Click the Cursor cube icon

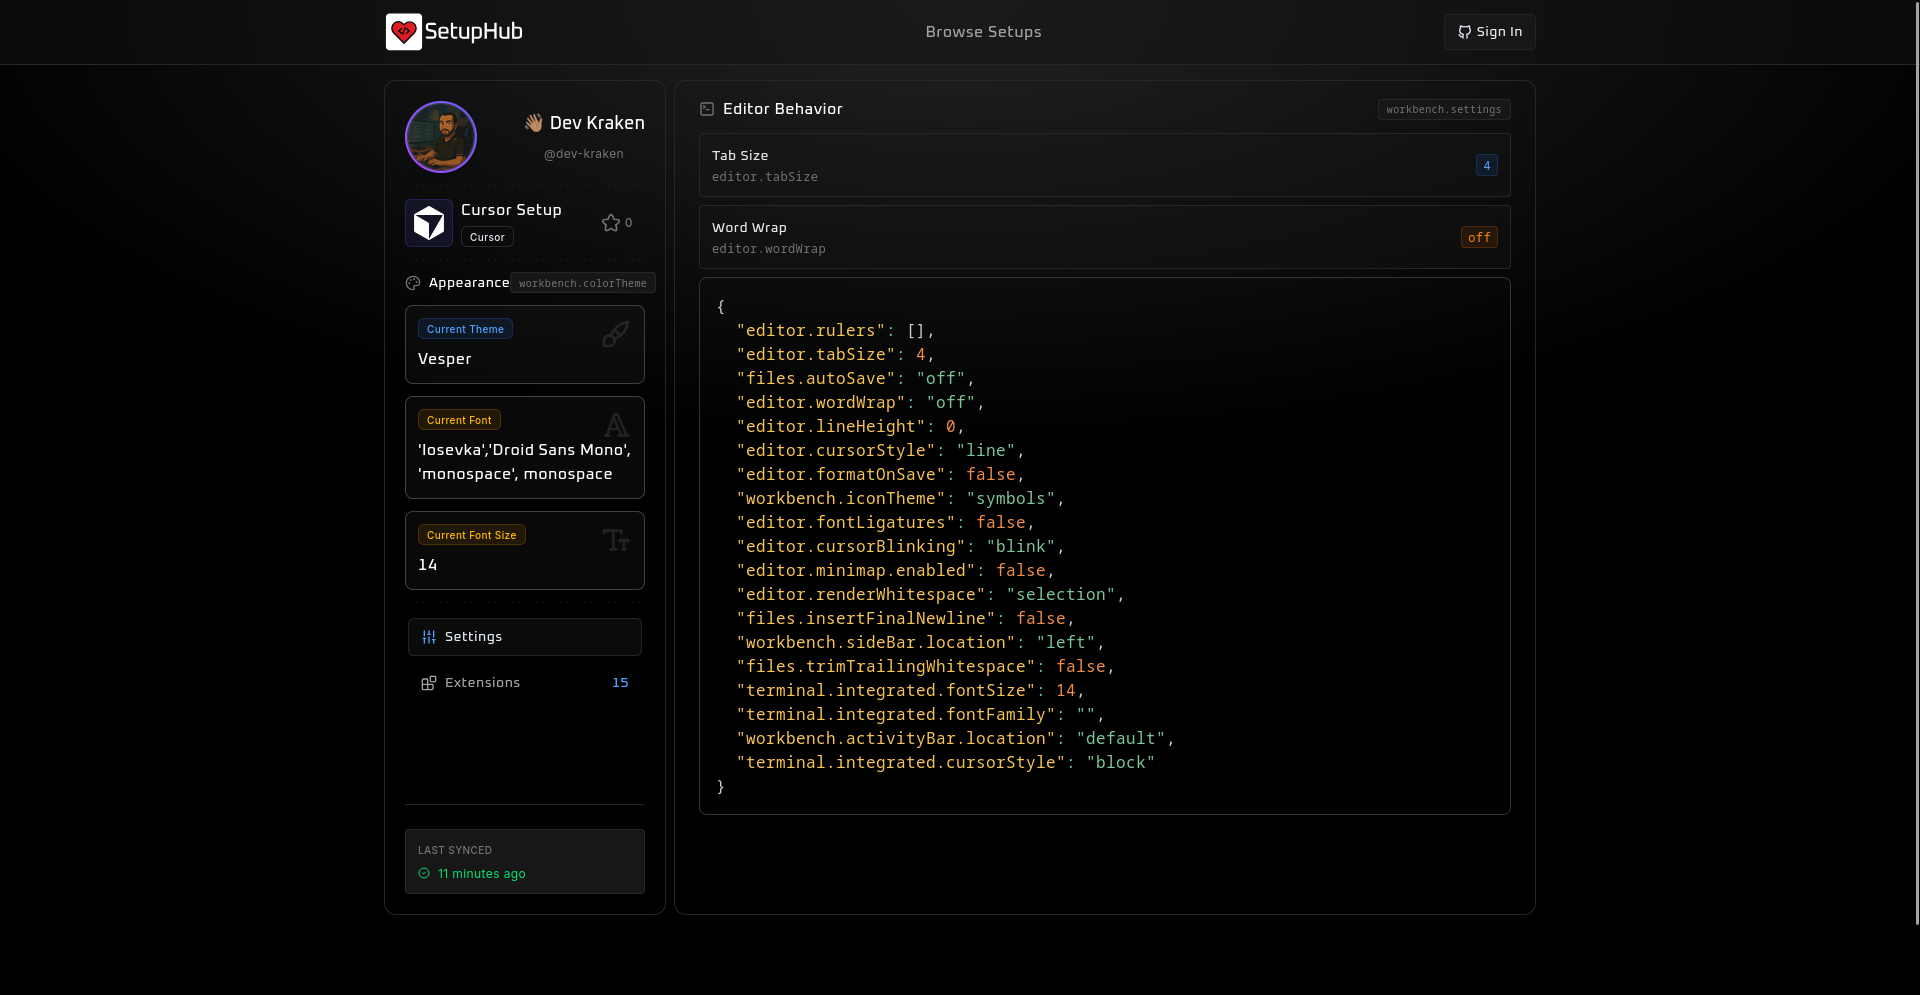[x=429, y=223]
